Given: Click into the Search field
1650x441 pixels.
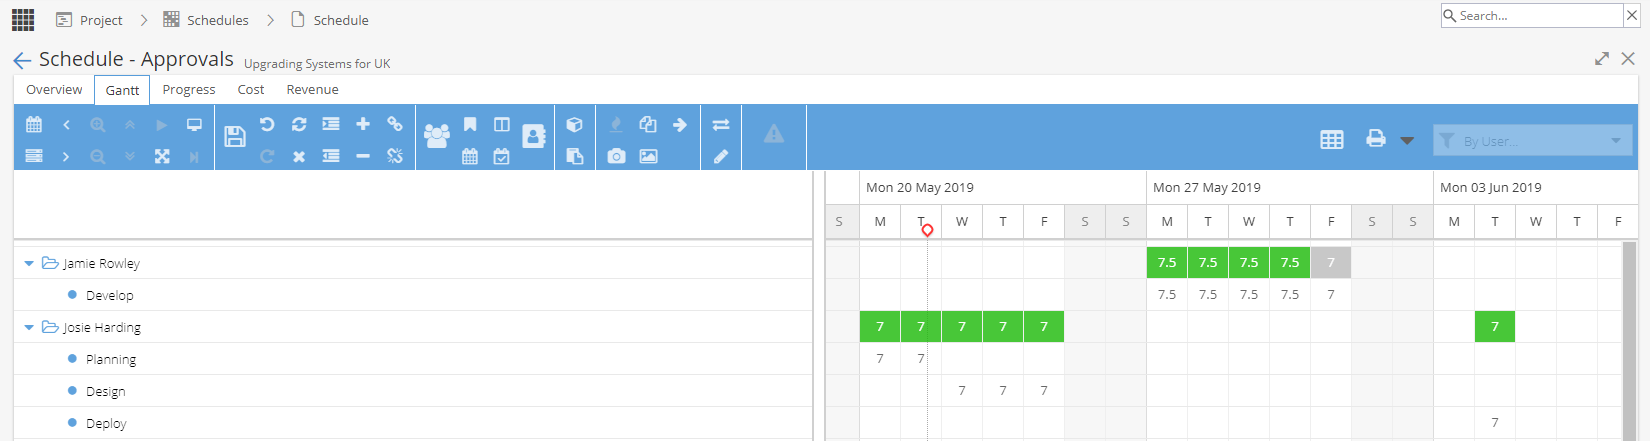Looking at the screenshot, I should click(1531, 15).
